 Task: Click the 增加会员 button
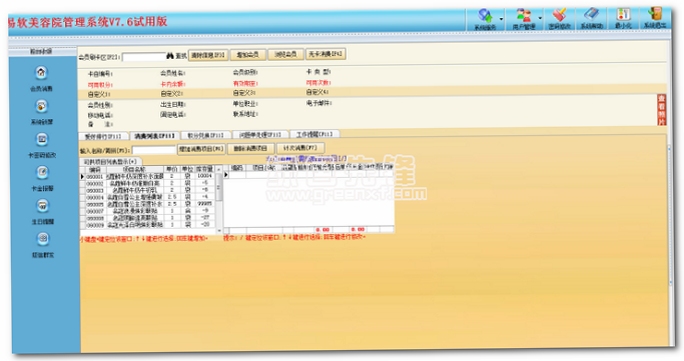pos(247,54)
